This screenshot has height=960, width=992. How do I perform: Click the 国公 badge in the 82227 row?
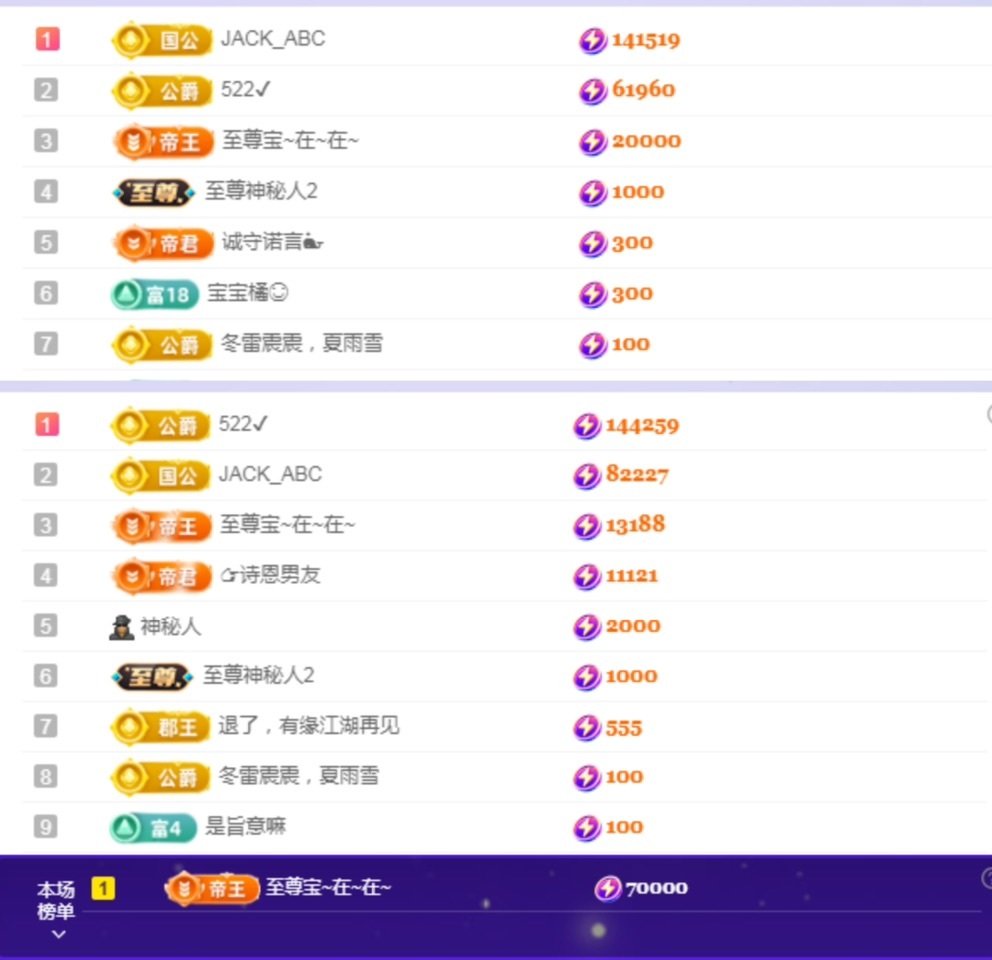pos(161,475)
